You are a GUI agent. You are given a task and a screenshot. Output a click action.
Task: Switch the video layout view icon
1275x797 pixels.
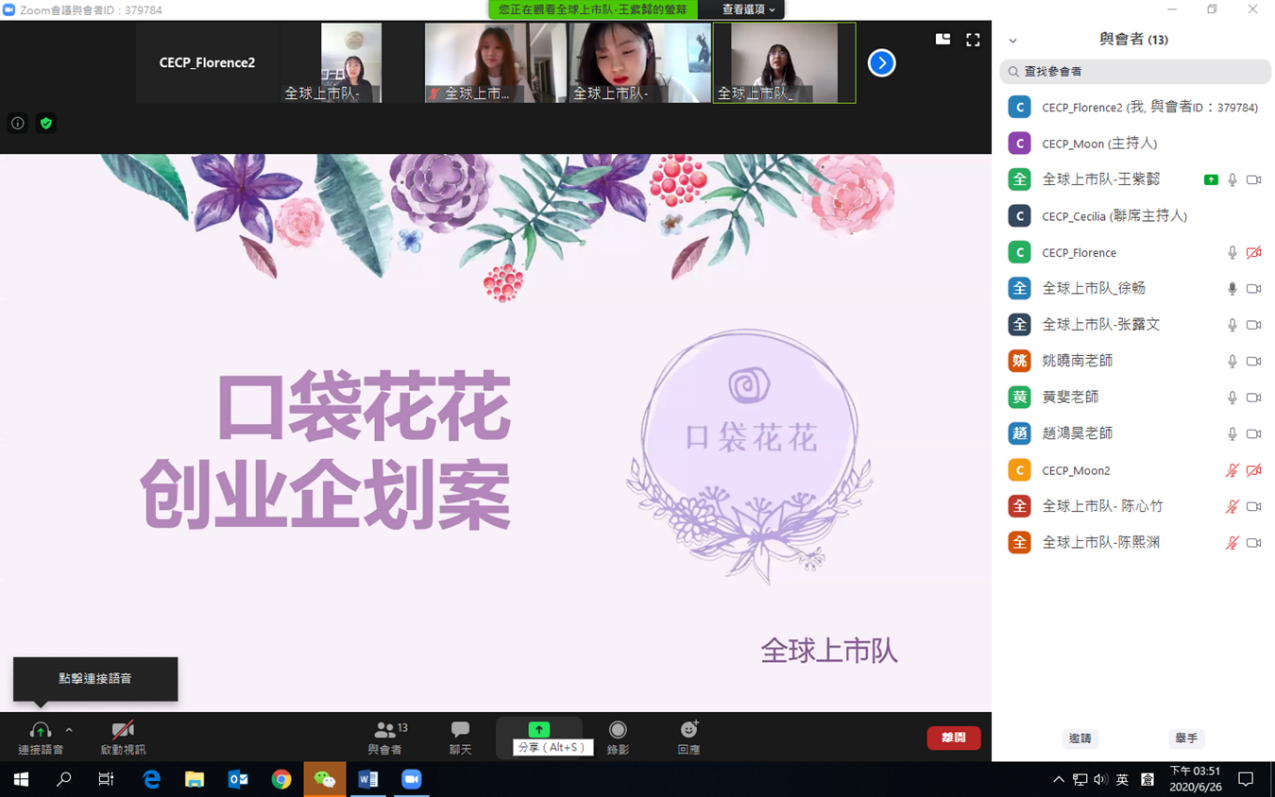[x=942, y=40]
